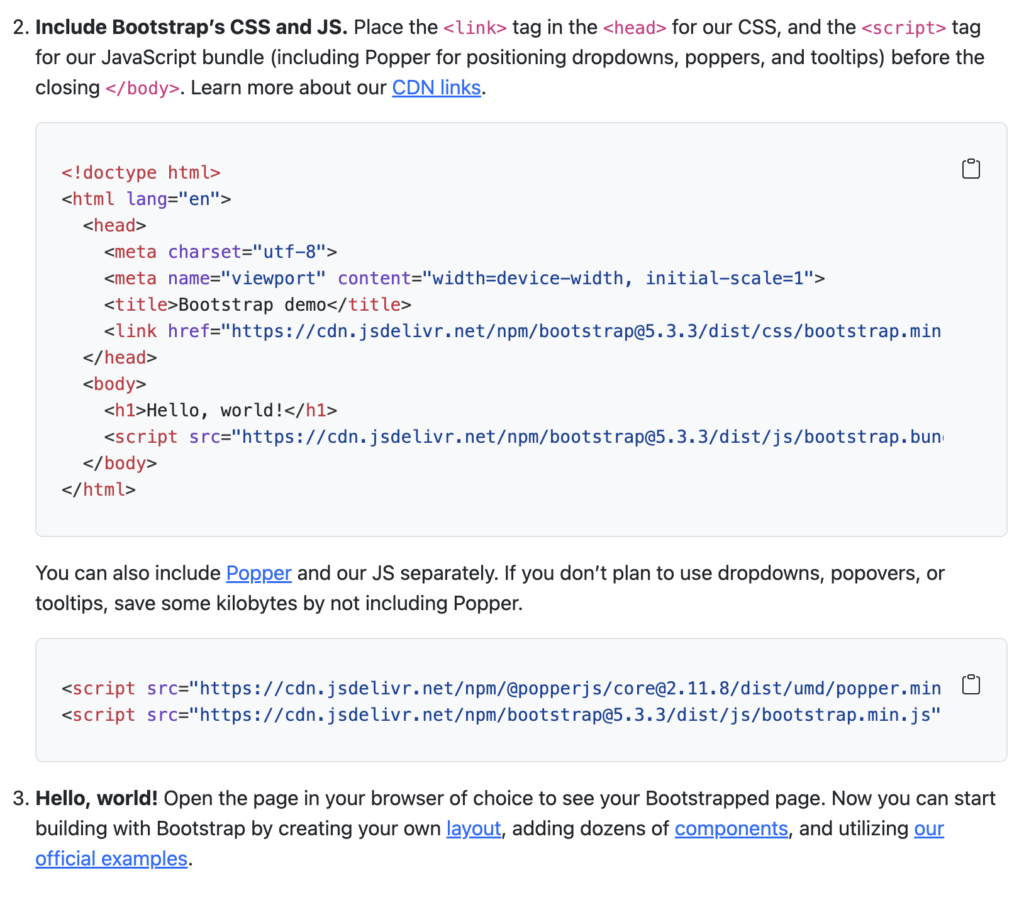
Task: Follow the Popper link
Action: 259,573
